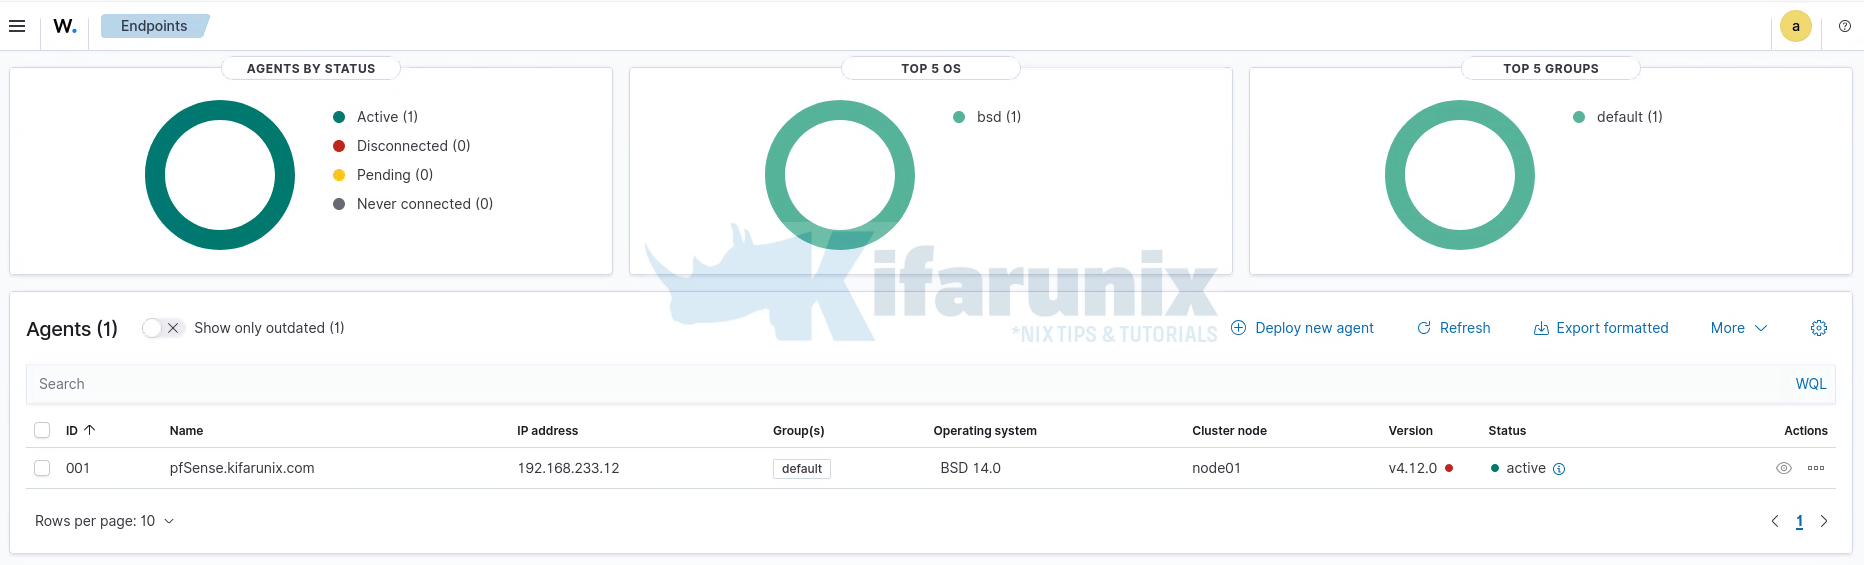View agent details eye icon
Screen dimensions: 1864x565
[x=1783, y=468]
